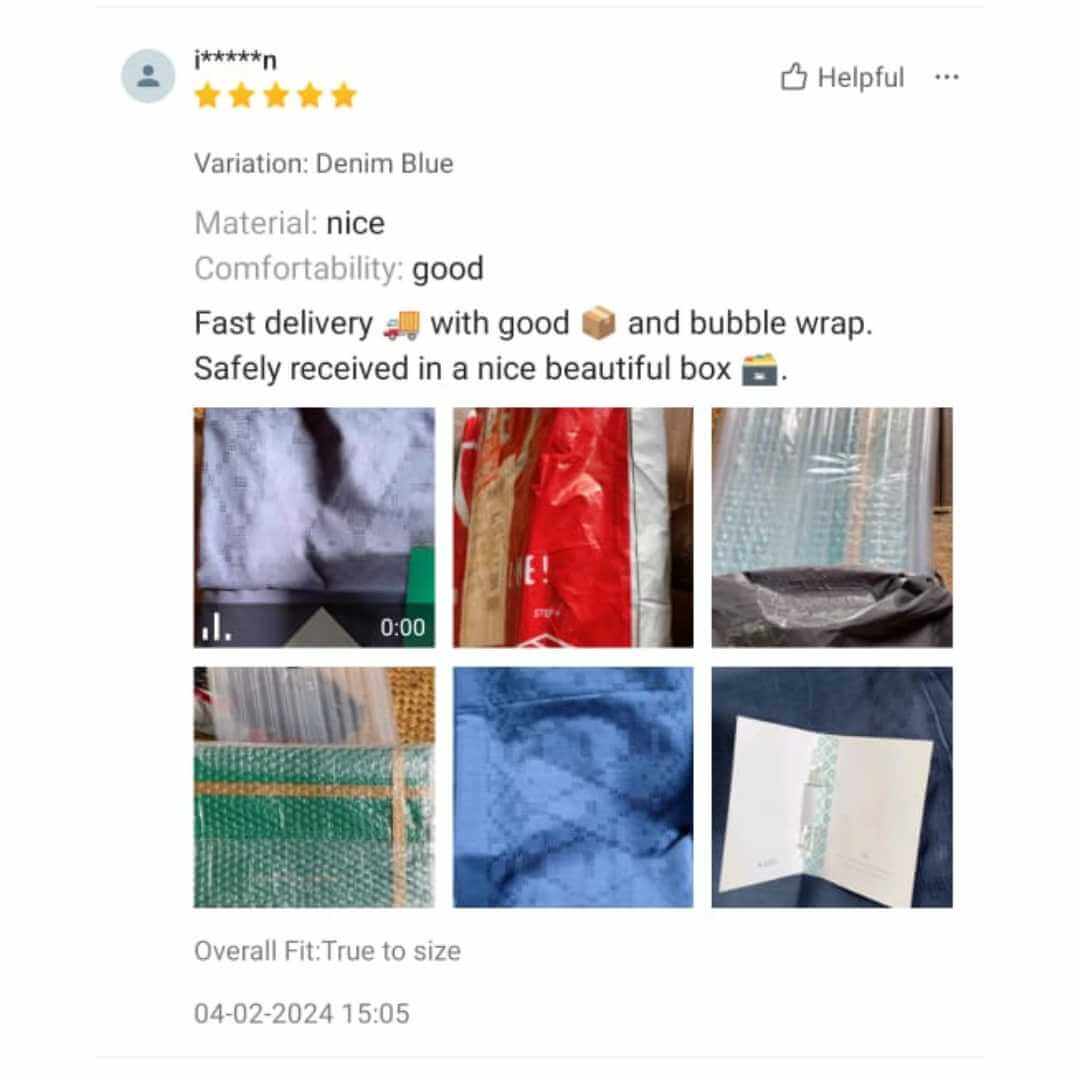The height and width of the screenshot is (1080, 1080).
Task: Click the third yellow rating star
Action: (276, 96)
